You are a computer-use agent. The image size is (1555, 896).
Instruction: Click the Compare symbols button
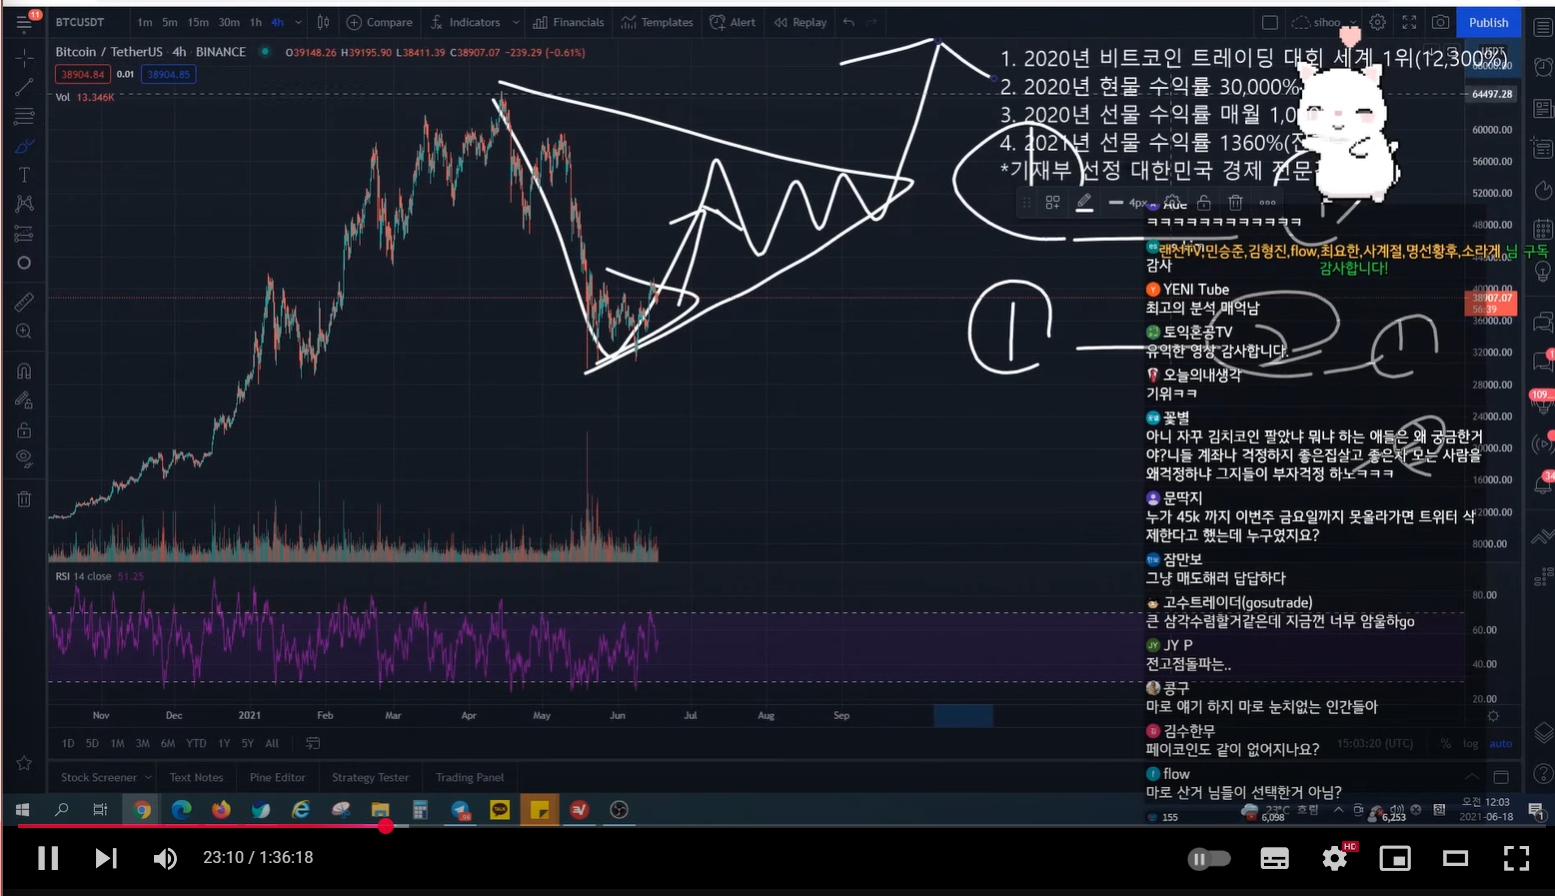pos(379,22)
